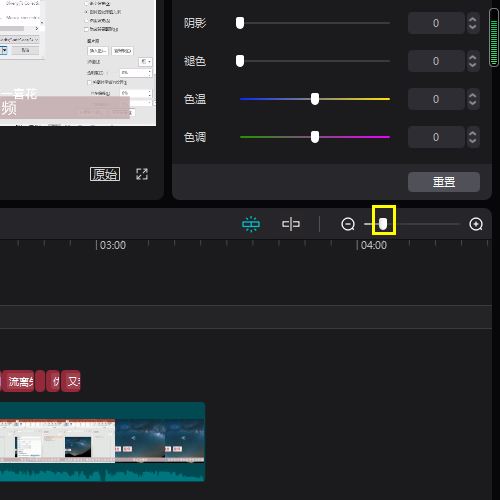The height and width of the screenshot is (500, 500).
Task: Click the 色温 value input field
Action: pos(436,99)
